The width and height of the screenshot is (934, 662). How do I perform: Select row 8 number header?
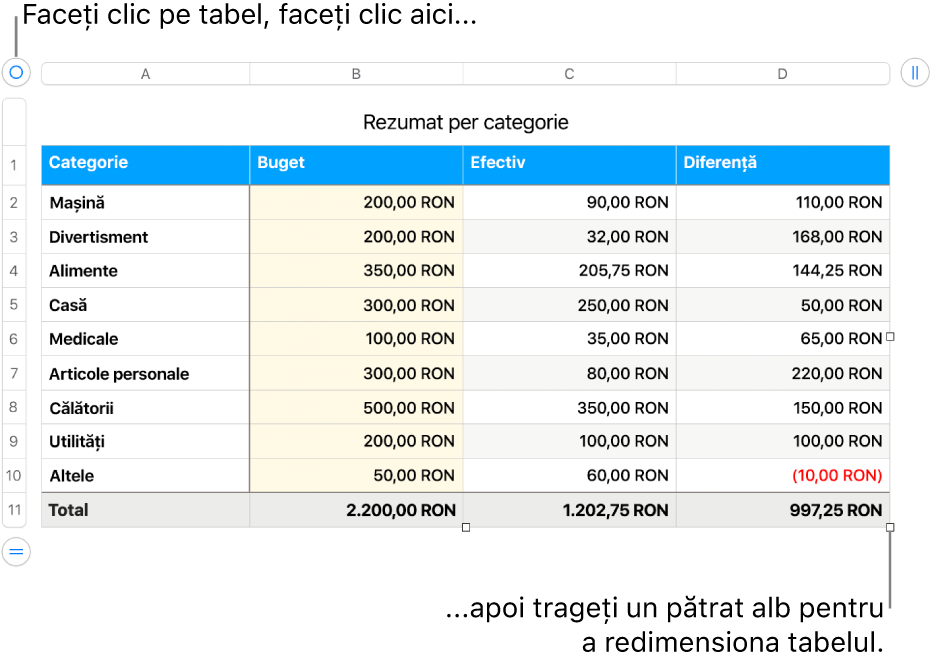pyautogui.click(x=14, y=408)
